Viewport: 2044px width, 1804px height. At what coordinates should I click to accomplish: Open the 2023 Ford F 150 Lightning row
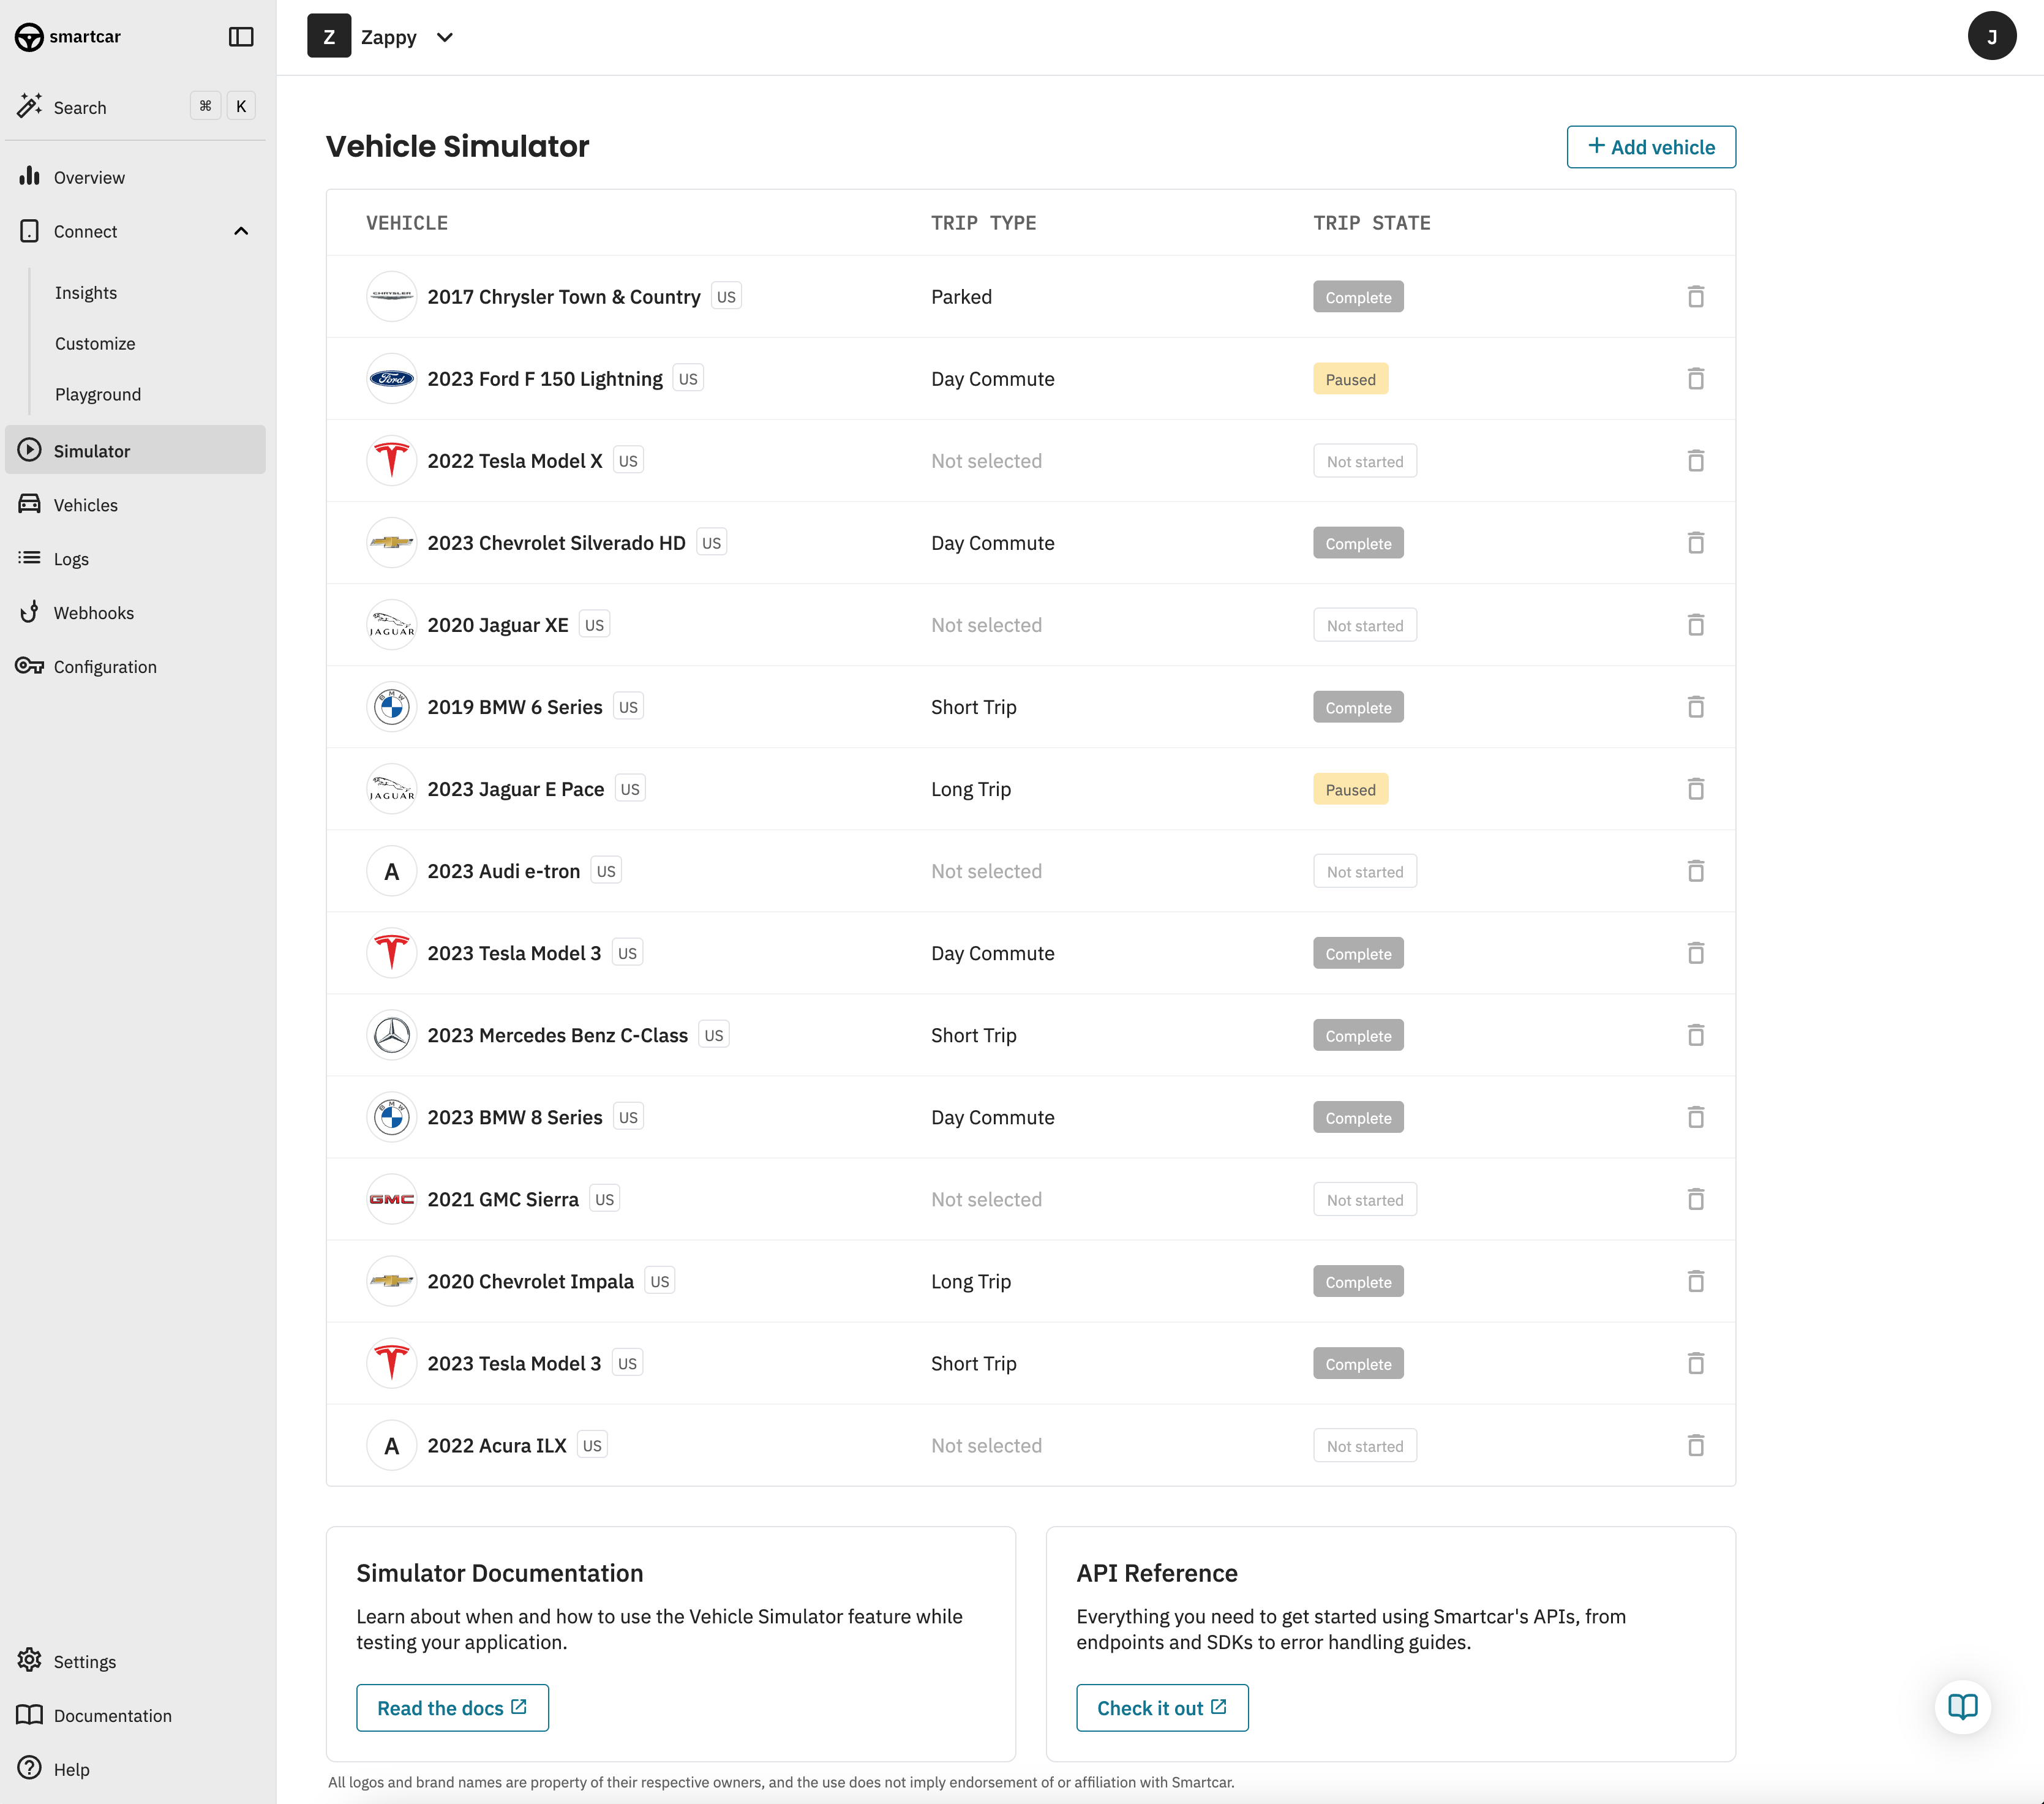1030,379
